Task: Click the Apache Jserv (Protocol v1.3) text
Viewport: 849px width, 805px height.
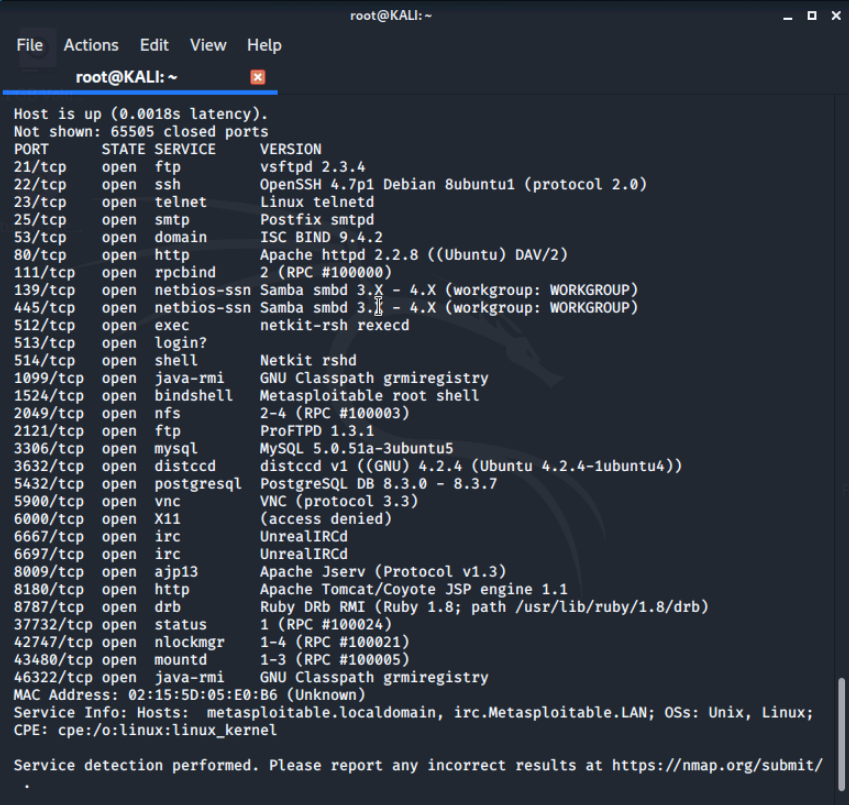Action: (x=383, y=572)
